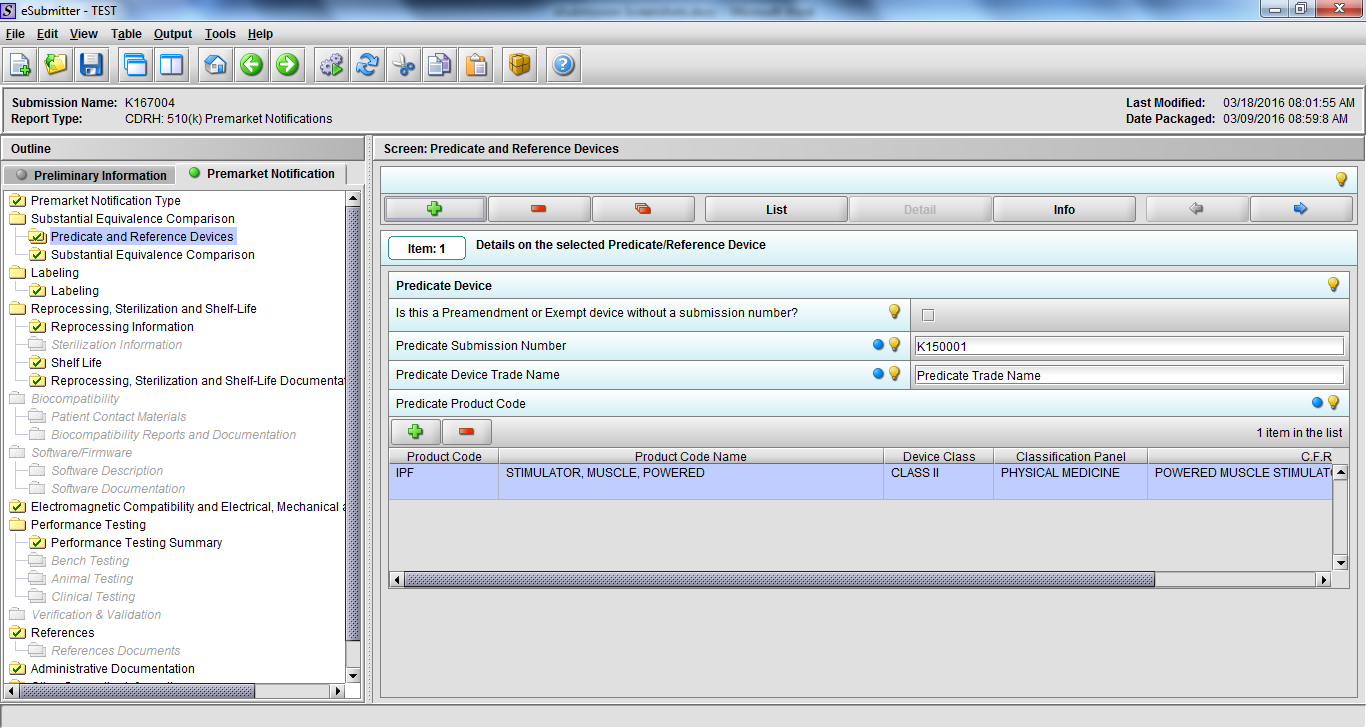The height and width of the screenshot is (728, 1366).
Task: Open the blue question mark Help icon
Action: [x=563, y=65]
